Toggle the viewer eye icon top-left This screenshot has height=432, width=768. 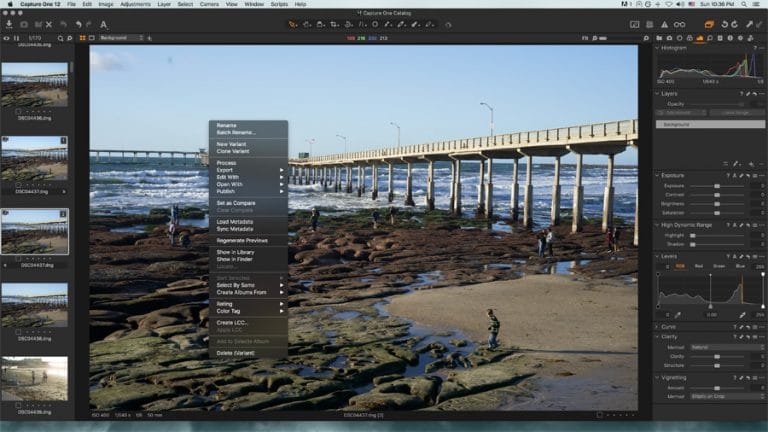[x=6, y=38]
